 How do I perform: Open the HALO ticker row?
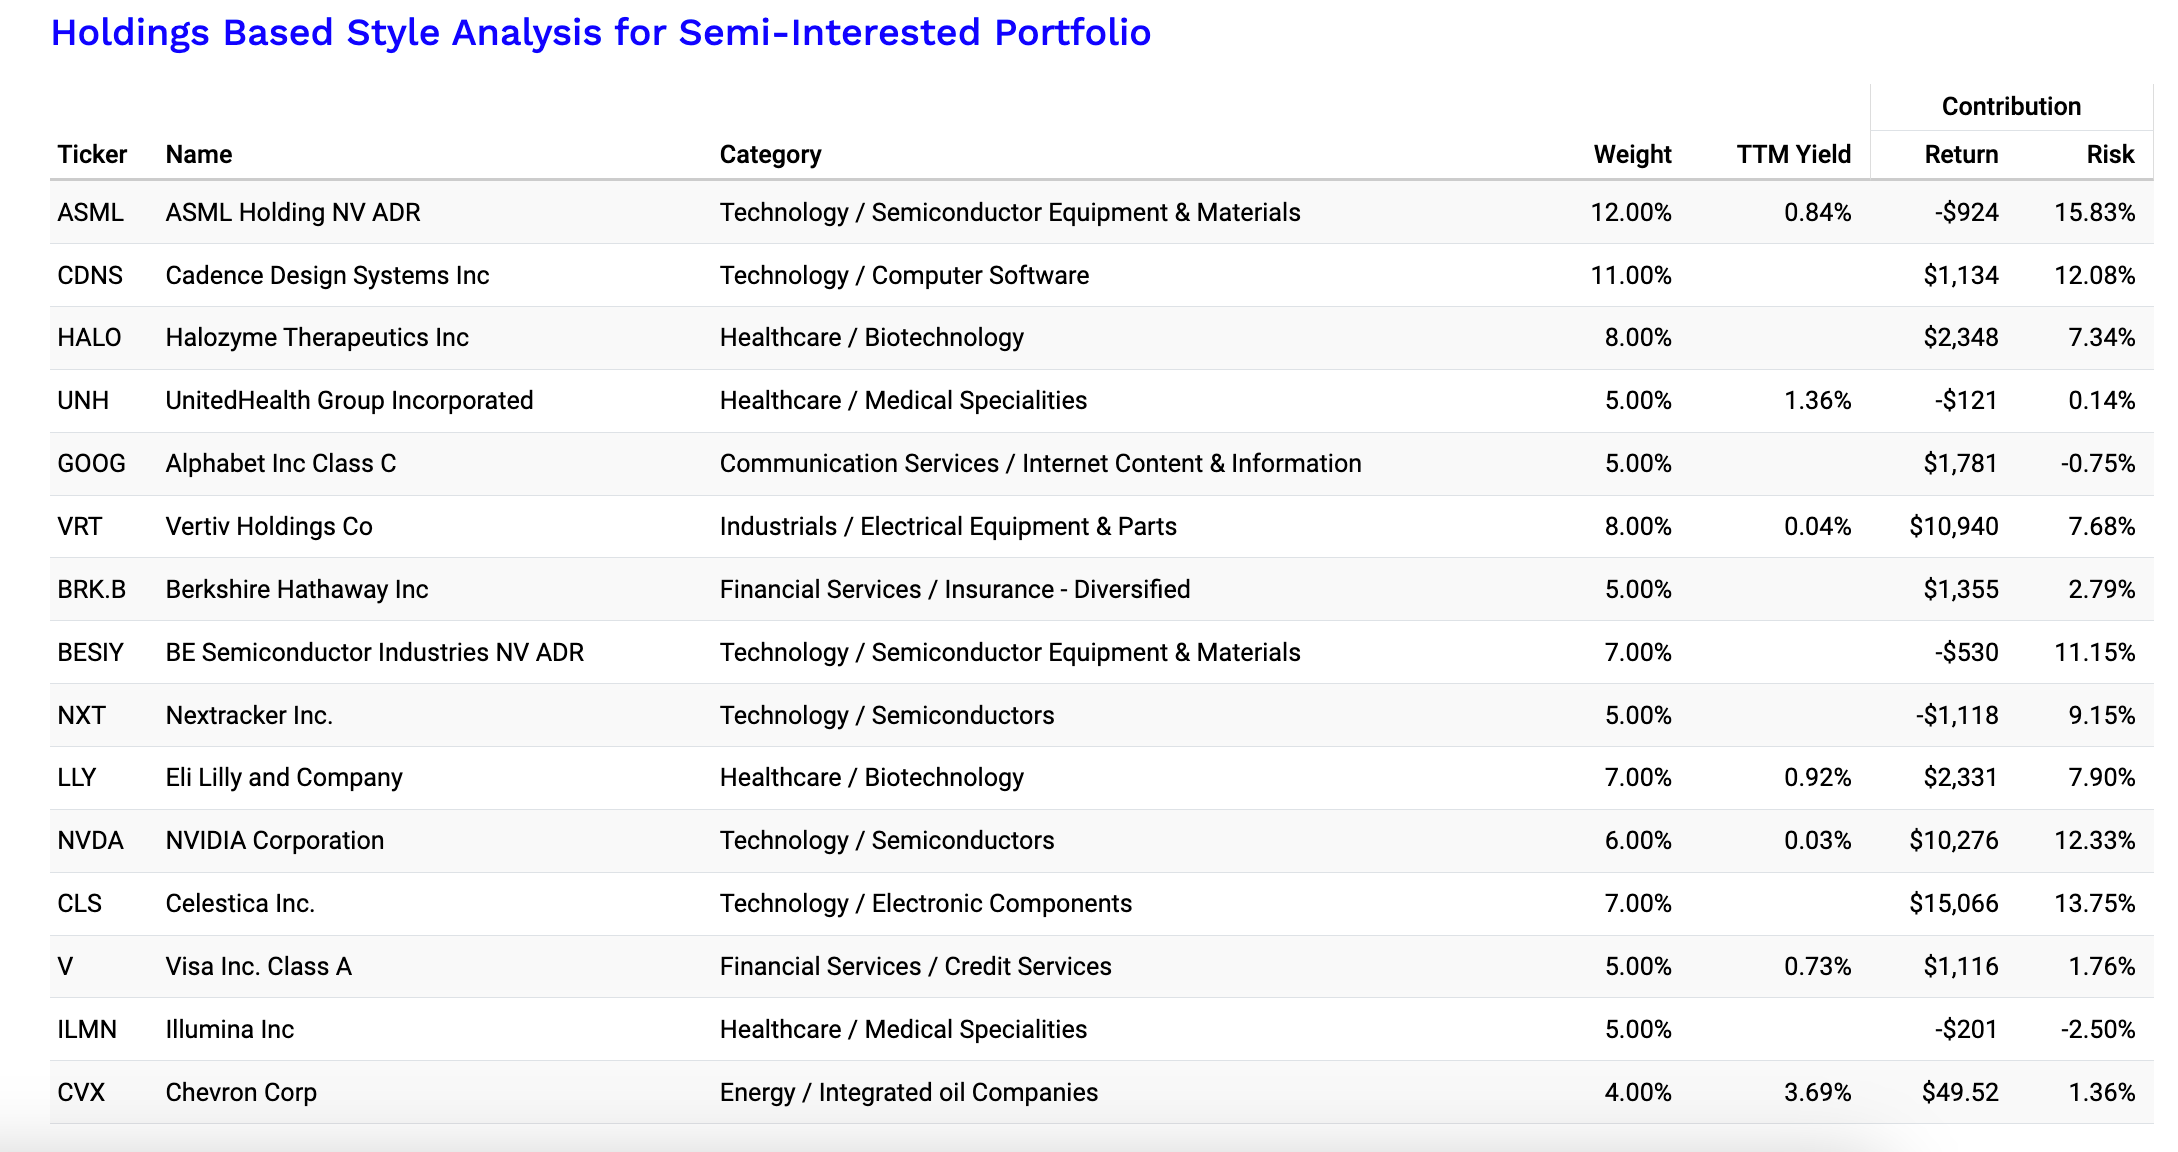coord(89,338)
